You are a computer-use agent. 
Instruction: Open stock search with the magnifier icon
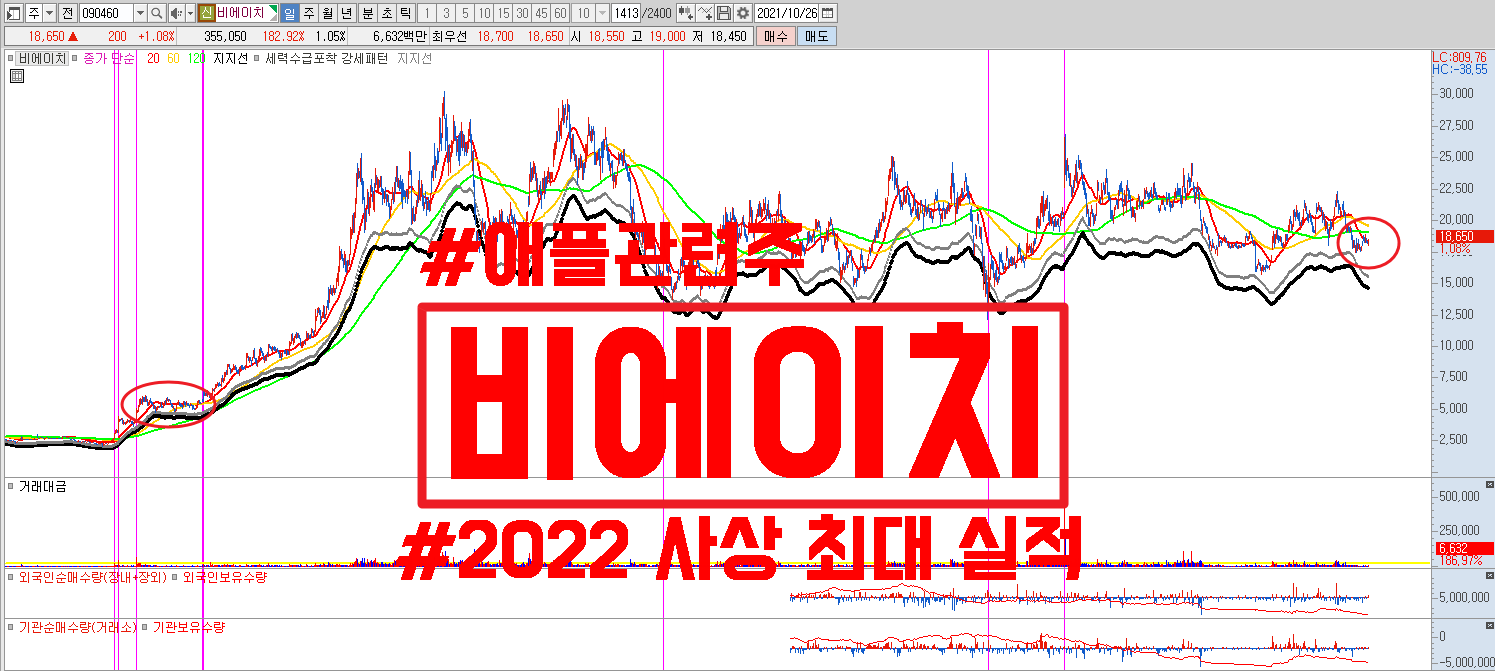[x=156, y=13]
